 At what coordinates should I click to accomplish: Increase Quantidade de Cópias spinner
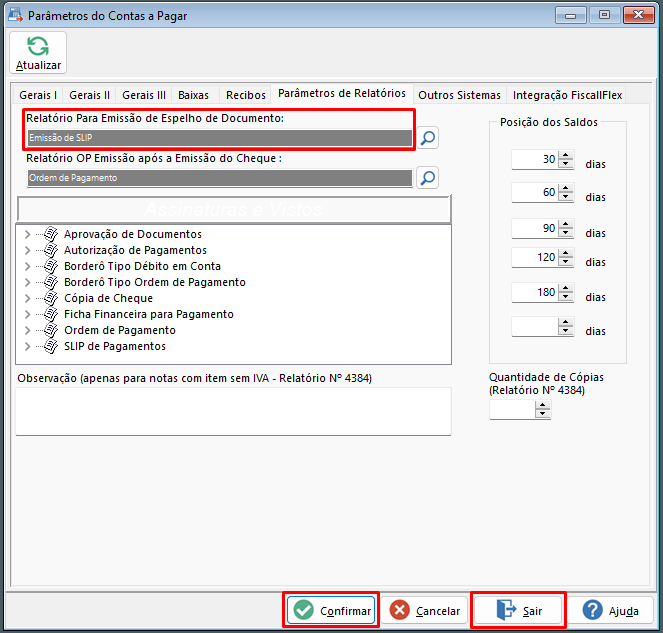point(543,405)
